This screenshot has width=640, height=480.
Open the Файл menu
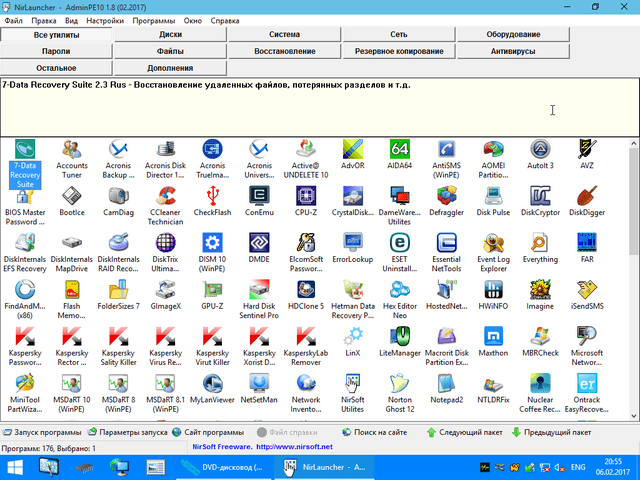[15, 20]
